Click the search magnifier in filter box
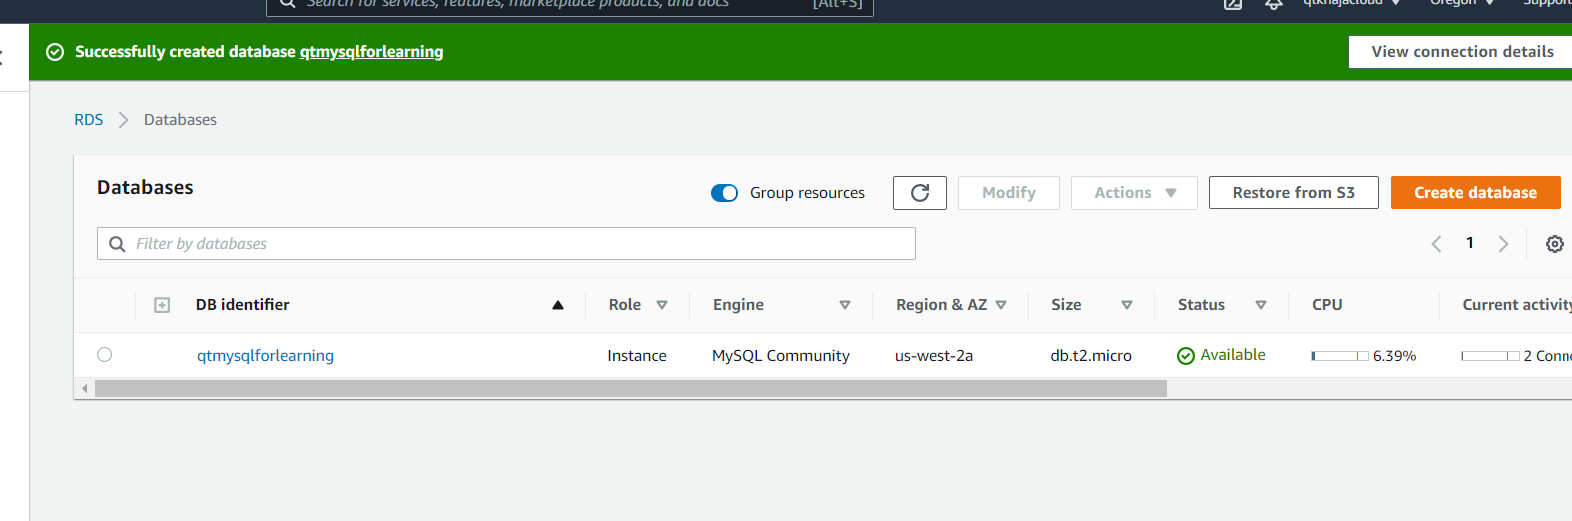The width and height of the screenshot is (1572, 521). point(117,244)
